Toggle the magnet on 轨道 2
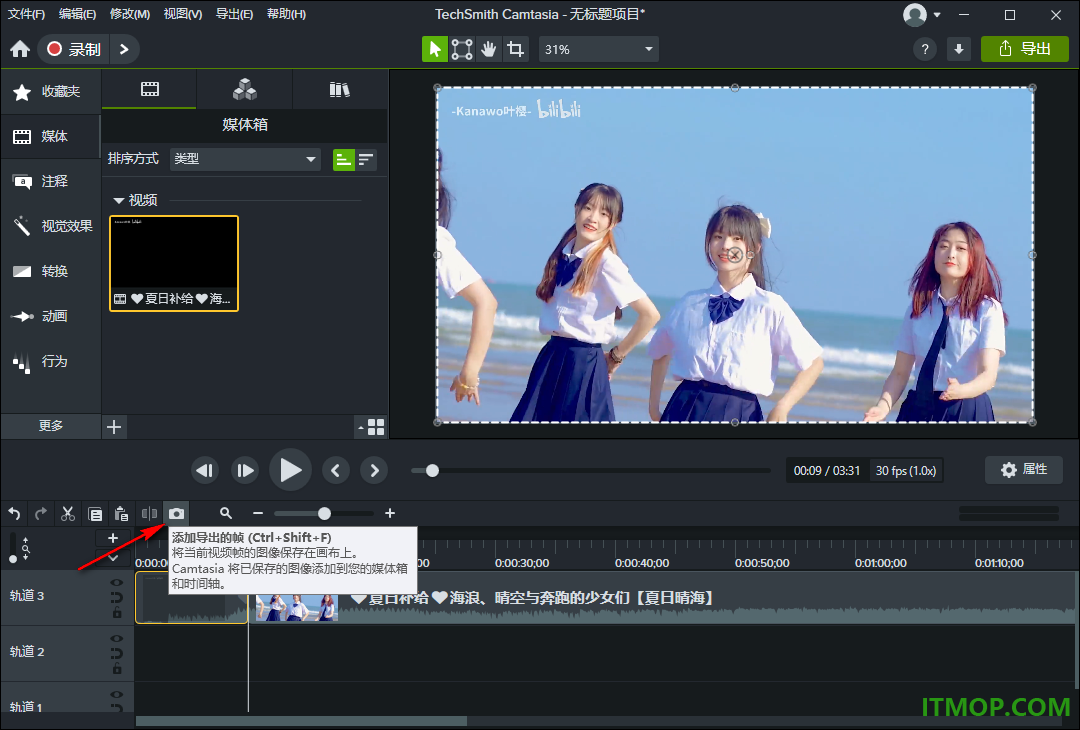This screenshot has height=730, width=1080. pyautogui.click(x=117, y=654)
